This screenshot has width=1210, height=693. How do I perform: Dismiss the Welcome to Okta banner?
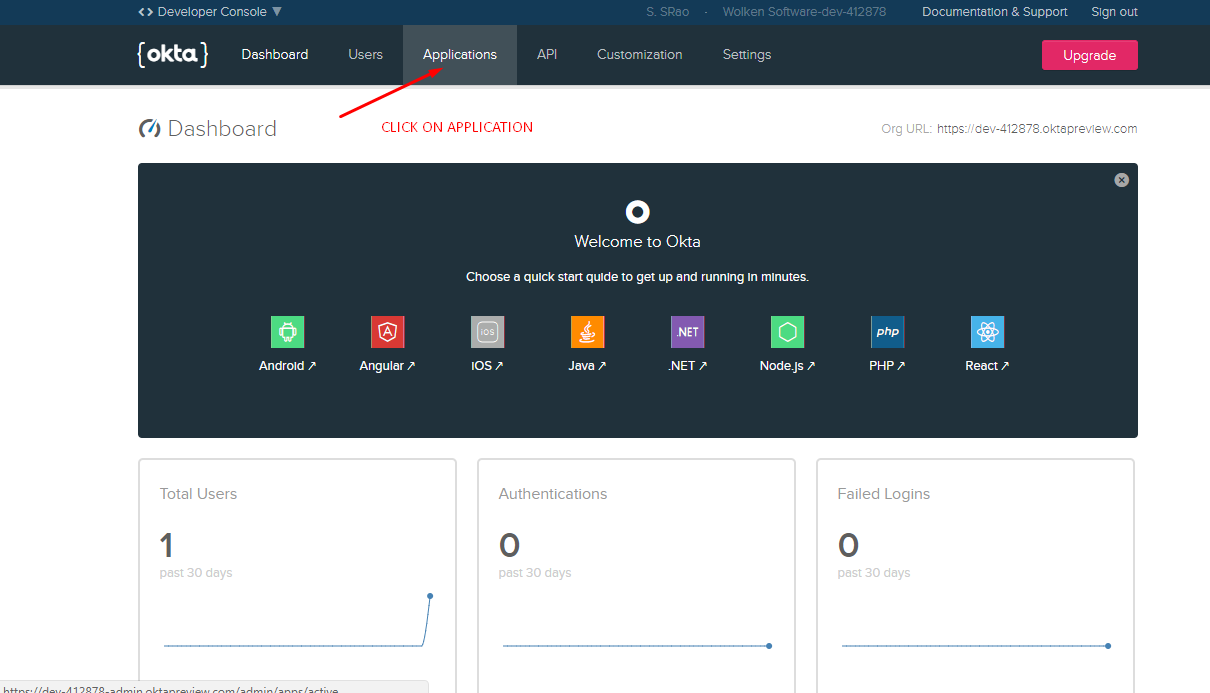click(1121, 179)
